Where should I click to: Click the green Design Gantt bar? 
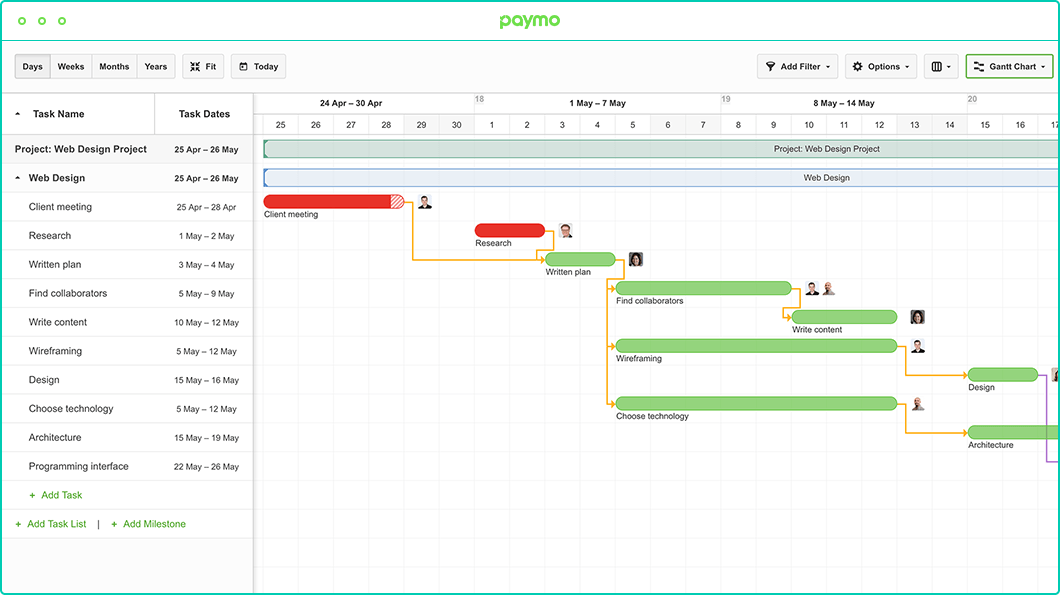point(1003,375)
